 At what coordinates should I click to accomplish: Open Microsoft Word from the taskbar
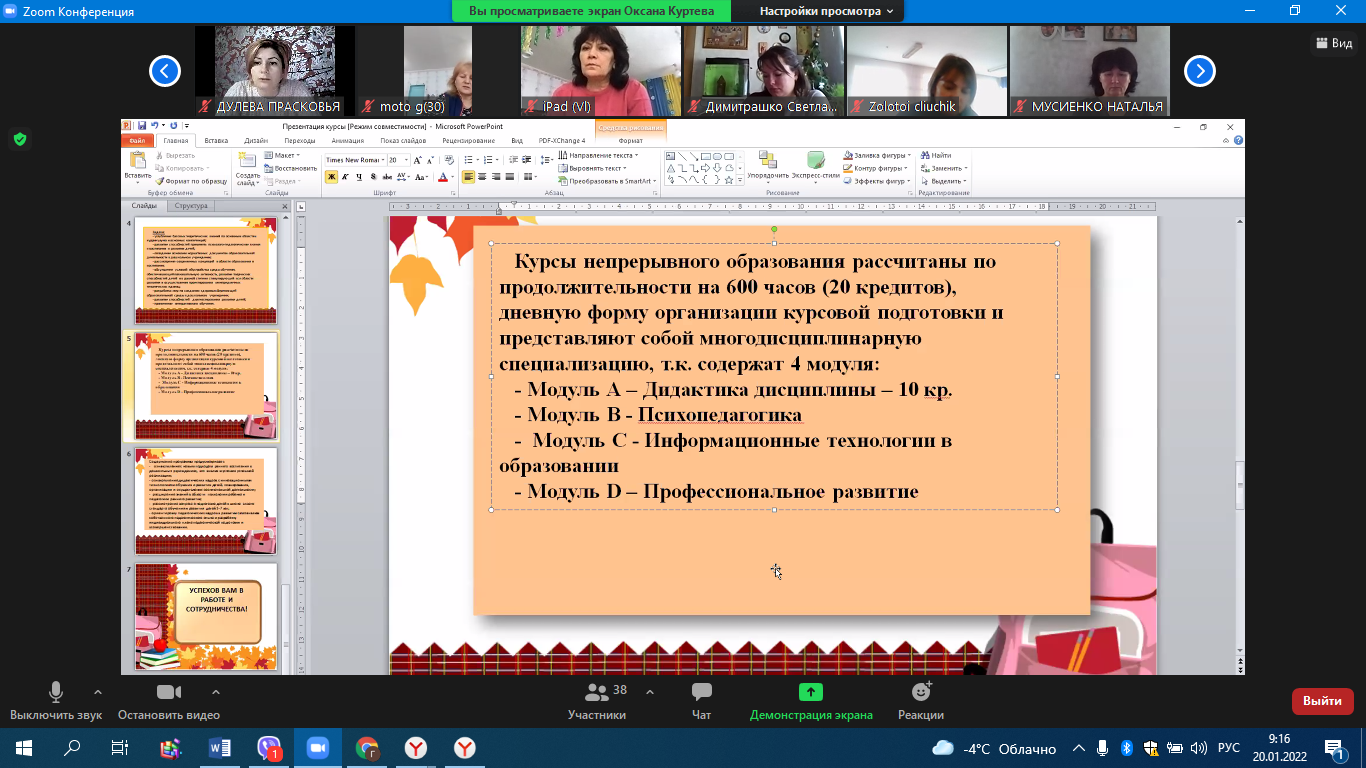tap(220, 748)
